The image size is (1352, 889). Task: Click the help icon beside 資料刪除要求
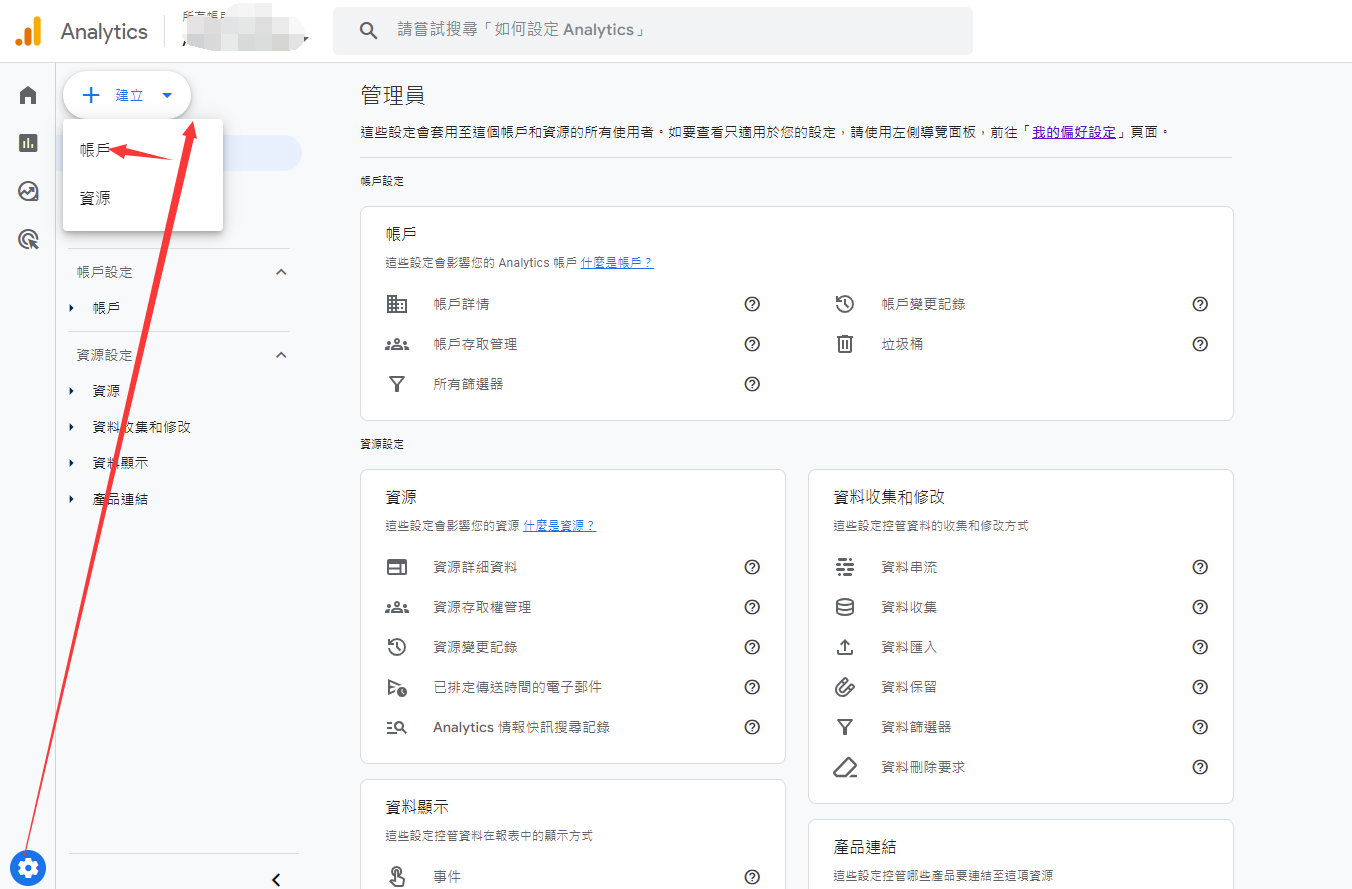click(x=1200, y=767)
